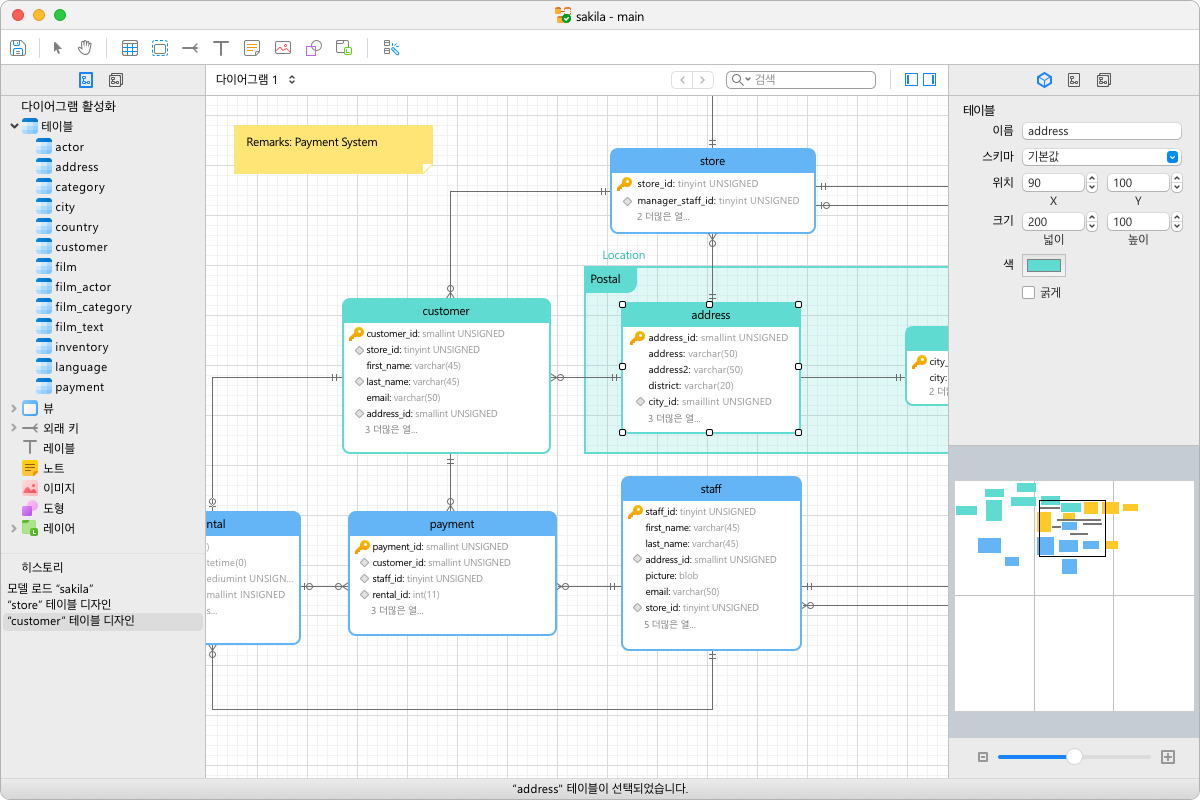This screenshot has height=800, width=1200.
Task: Open the 다이어그램 1 selector
Action: (252, 79)
